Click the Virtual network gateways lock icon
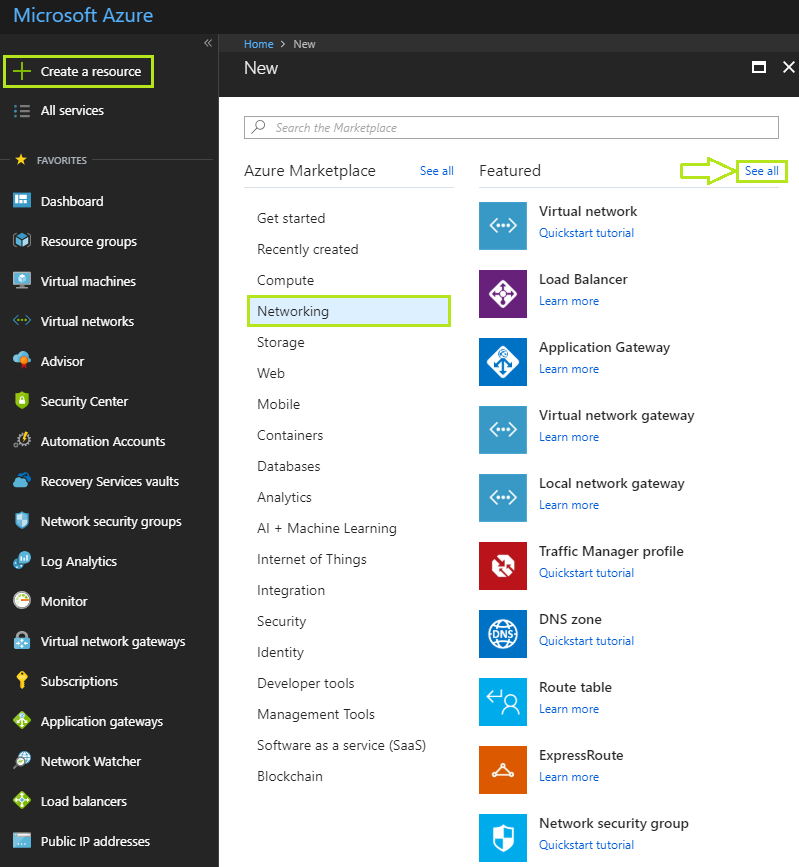 (x=22, y=640)
